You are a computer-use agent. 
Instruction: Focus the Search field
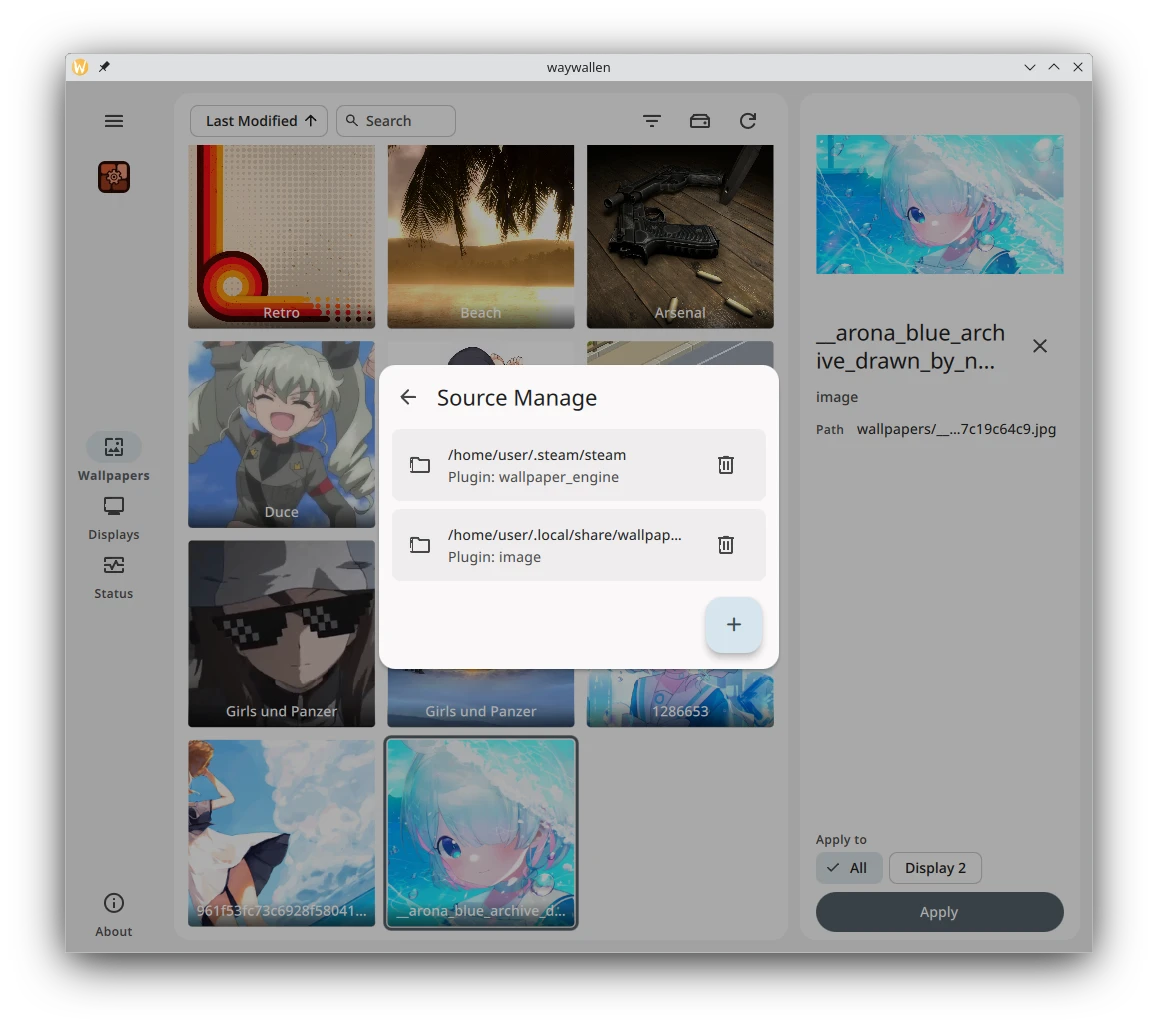click(396, 121)
